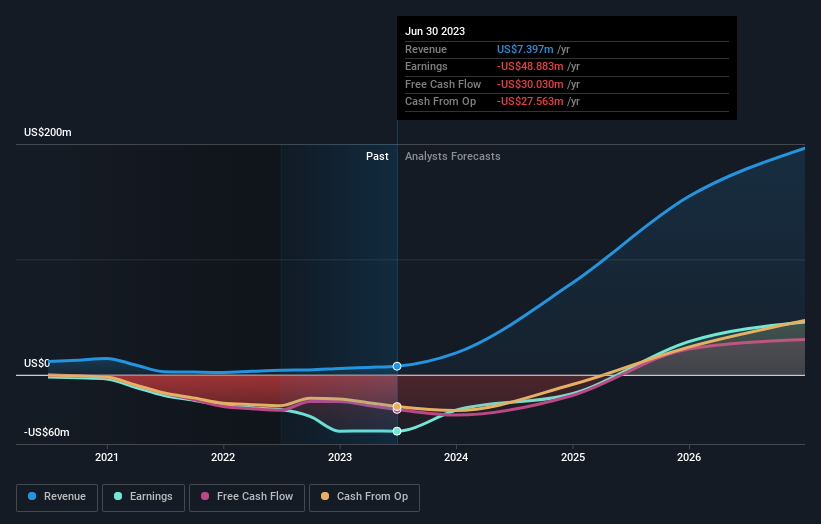Click the -US$60m y-axis label
The width and height of the screenshot is (821, 524).
(x=47, y=432)
